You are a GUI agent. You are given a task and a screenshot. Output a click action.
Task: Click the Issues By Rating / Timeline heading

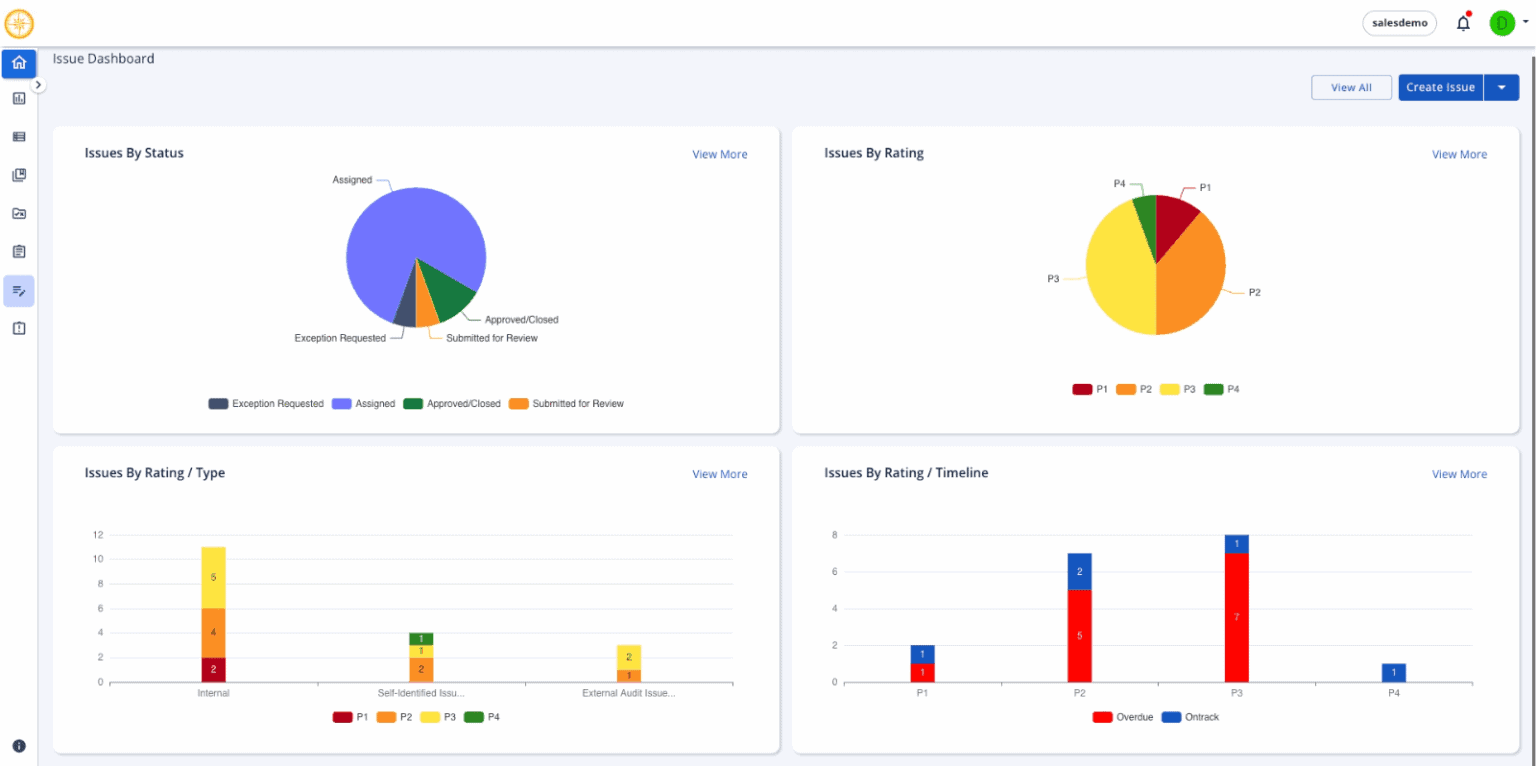(906, 473)
